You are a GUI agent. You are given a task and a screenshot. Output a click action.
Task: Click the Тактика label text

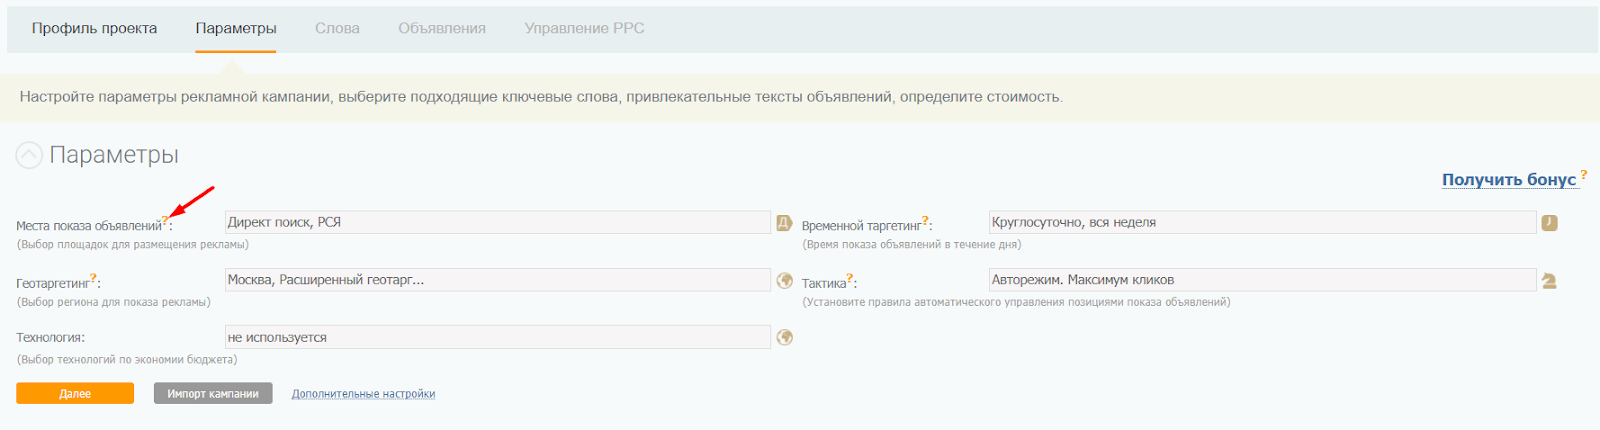(x=824, y=284)
